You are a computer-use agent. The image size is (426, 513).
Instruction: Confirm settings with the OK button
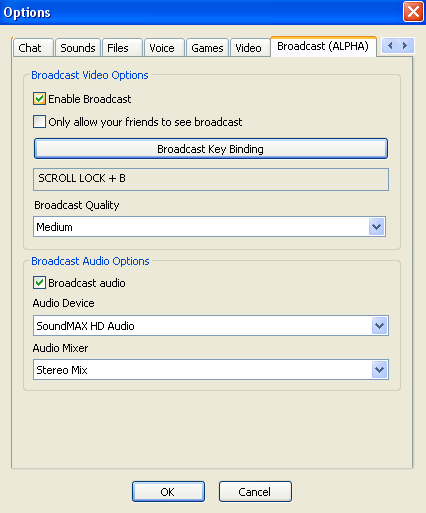[168, 492]
